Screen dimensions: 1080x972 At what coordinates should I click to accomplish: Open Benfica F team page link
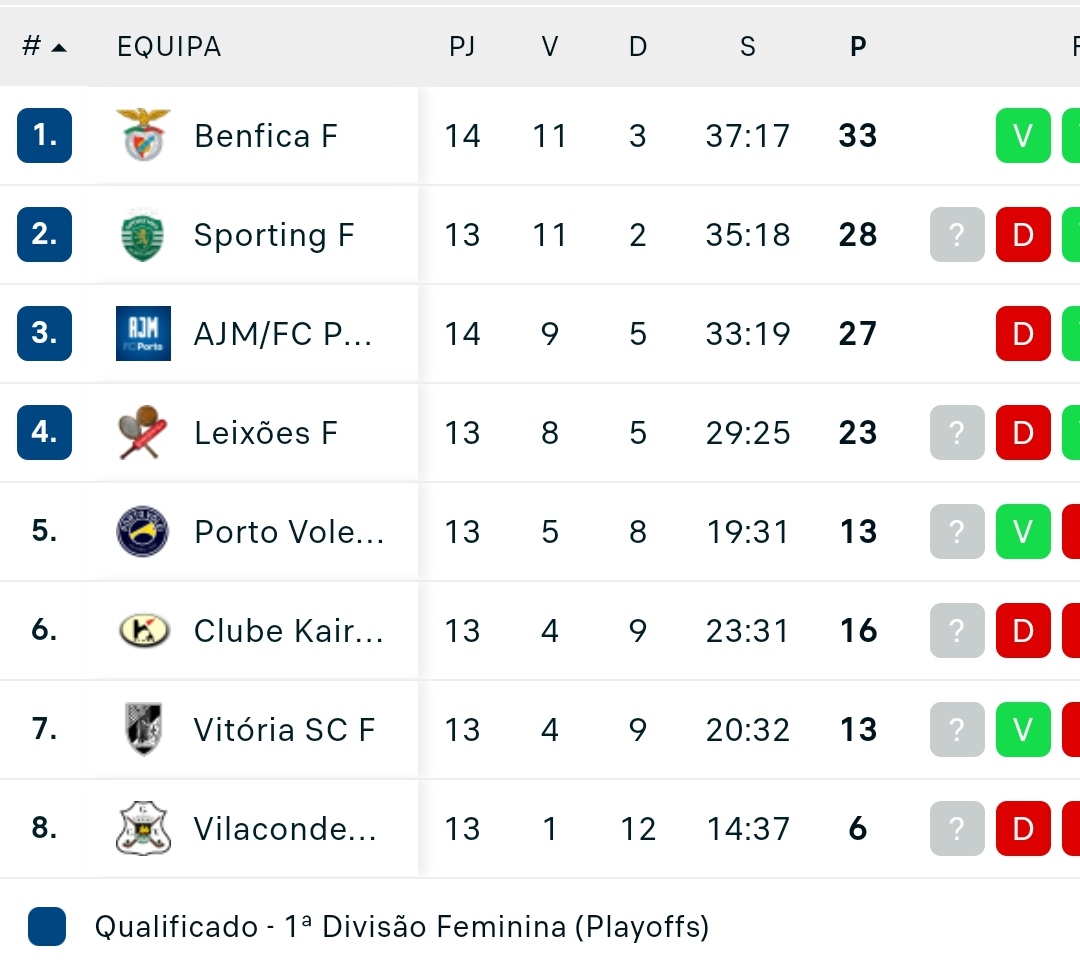click(x=266, y=136)
